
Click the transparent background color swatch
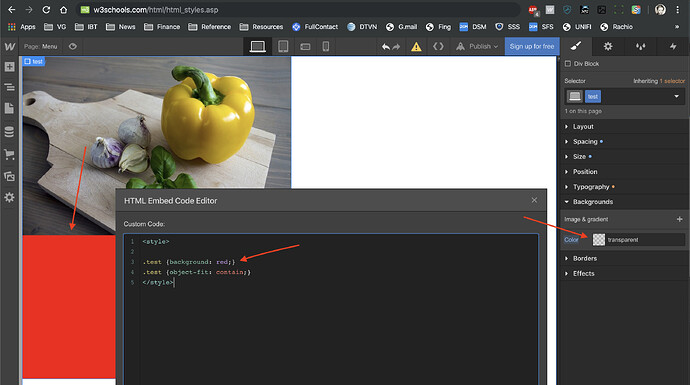click(x=599, y=240)
